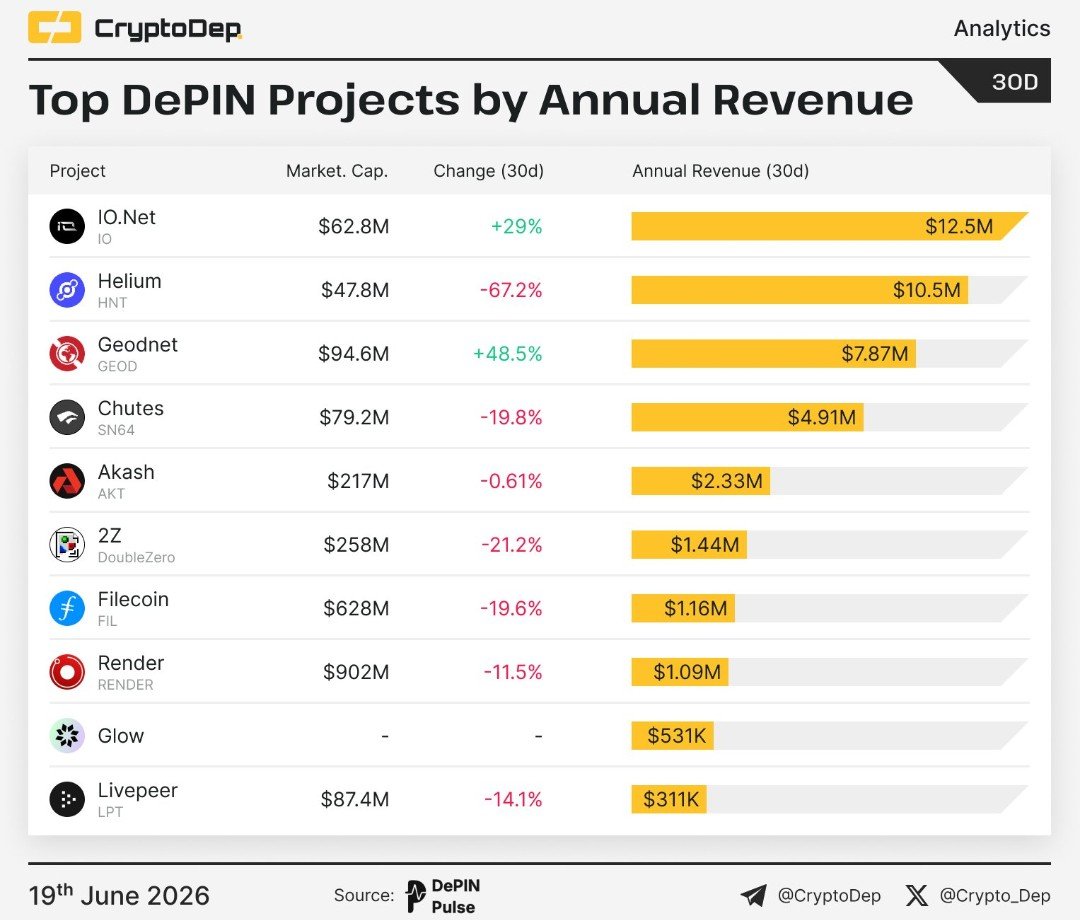Click the Chutes $4.91M revenue bar
This screenshot has height=920, width=1080.
747,417
